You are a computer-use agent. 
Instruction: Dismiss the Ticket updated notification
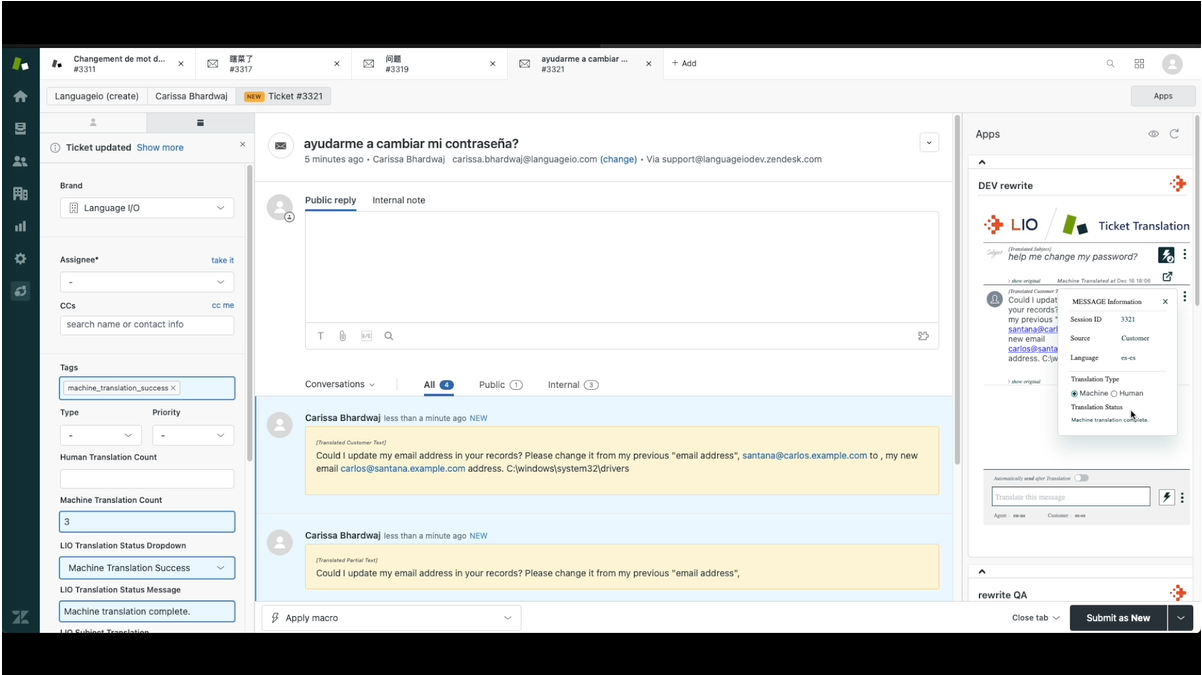[x=242, y=145]
